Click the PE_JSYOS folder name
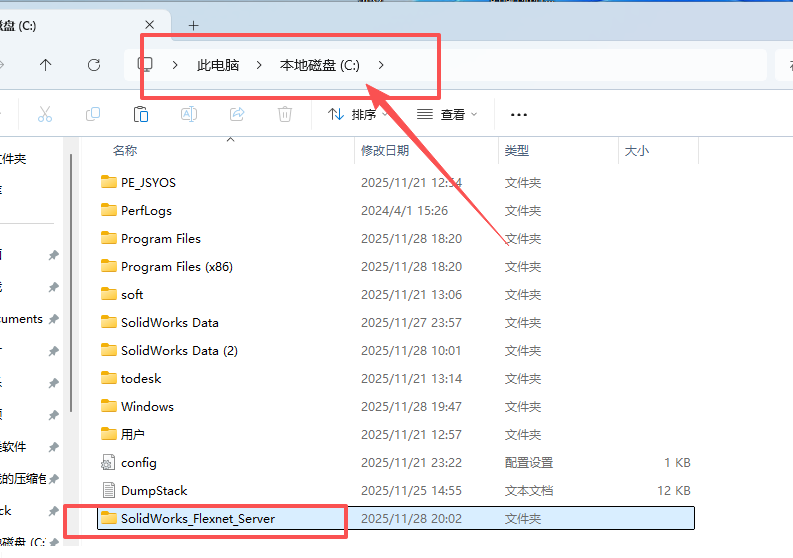Screen dimensions: 793x558 pos(148,183)
